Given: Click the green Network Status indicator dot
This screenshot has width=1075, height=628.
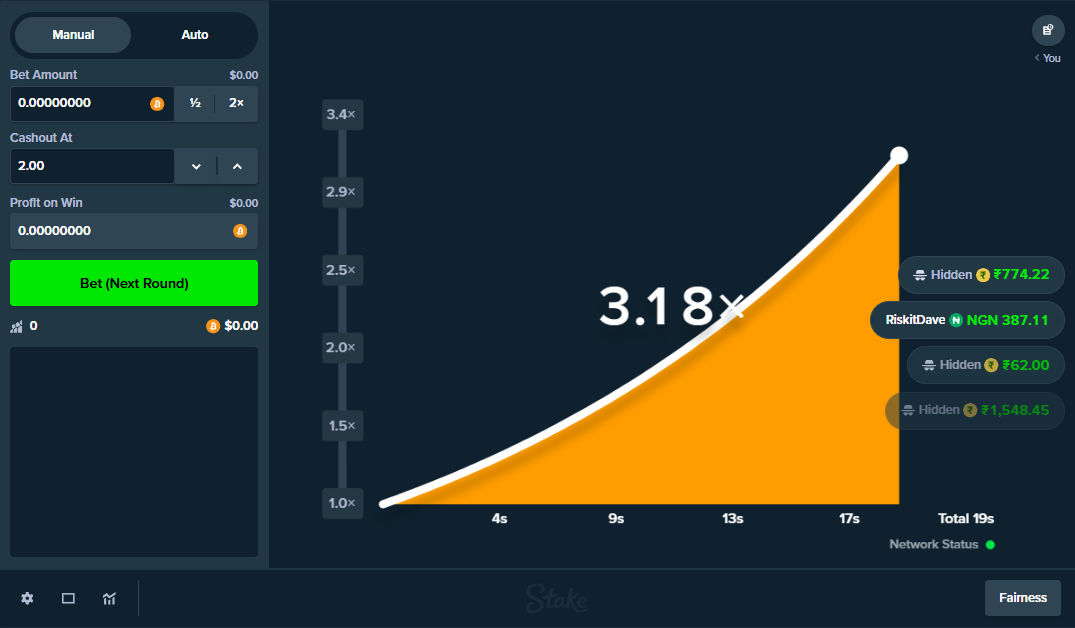Looking at the screenshot, I should pyautogui.click(x=989, y=544).
